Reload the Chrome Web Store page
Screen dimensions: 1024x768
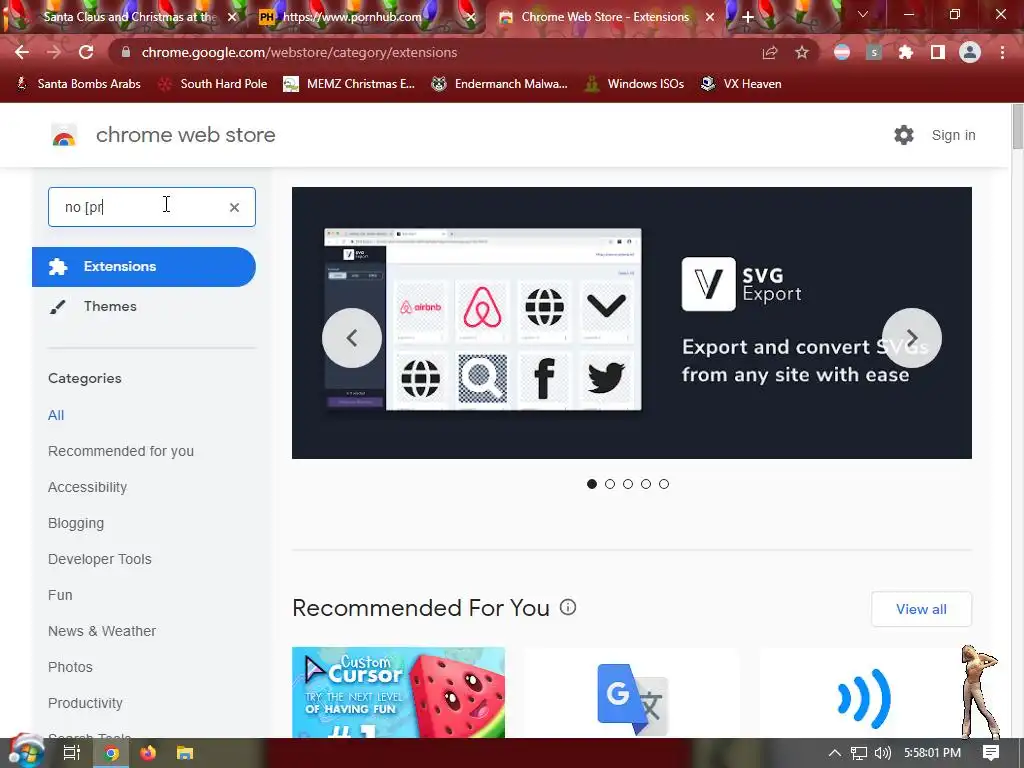86,52
